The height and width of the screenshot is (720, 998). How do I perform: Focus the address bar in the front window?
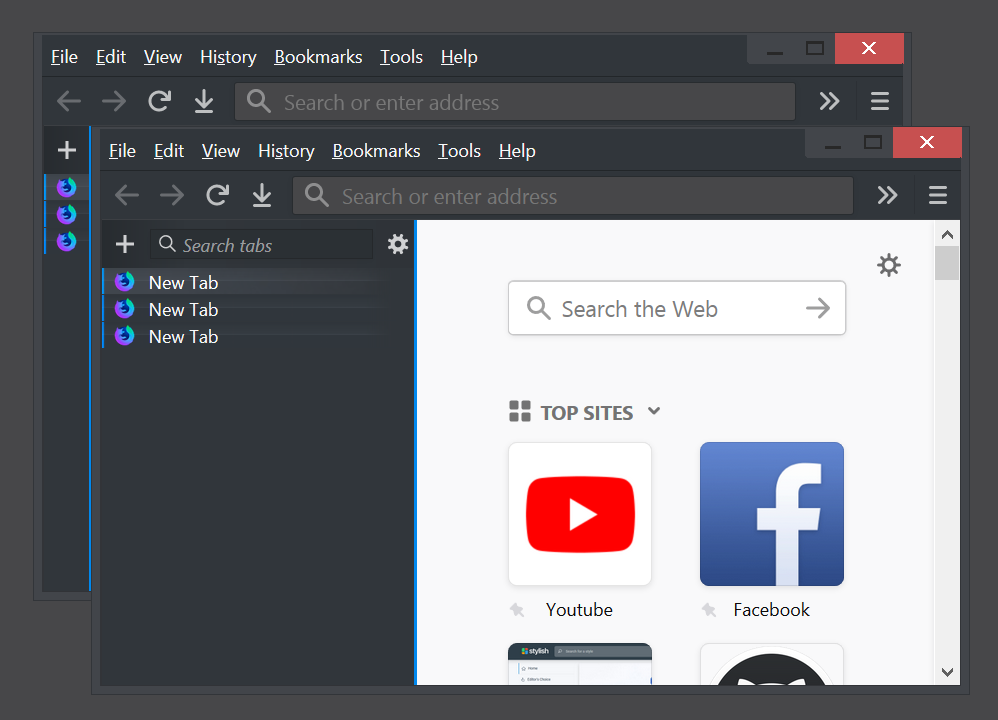[x=573, y=195]
